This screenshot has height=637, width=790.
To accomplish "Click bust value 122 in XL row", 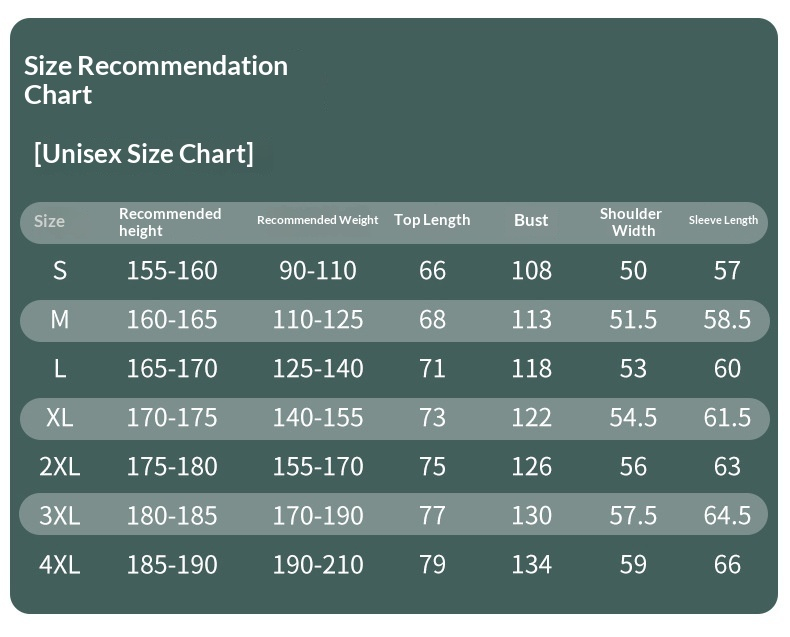I will [531, 418].
